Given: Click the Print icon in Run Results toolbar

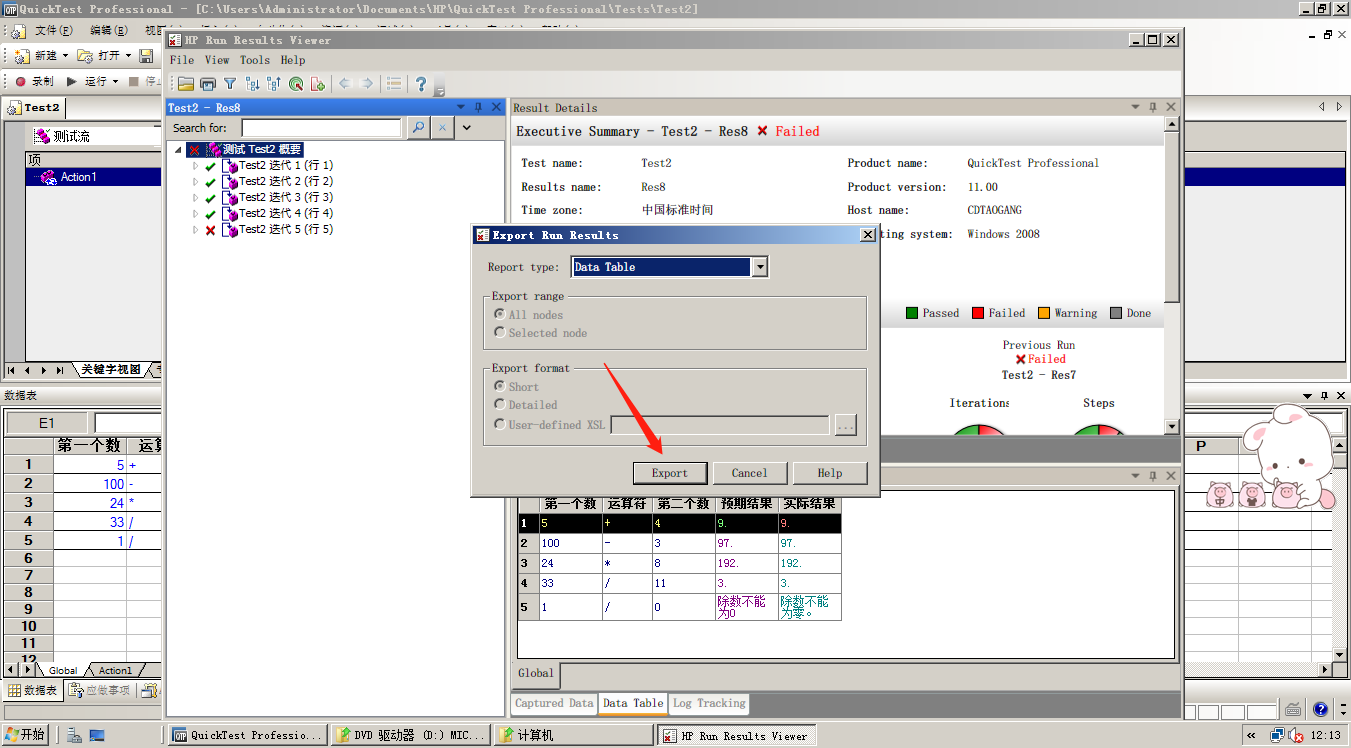Looking at the screenshot, I should (x=208, y=84).
